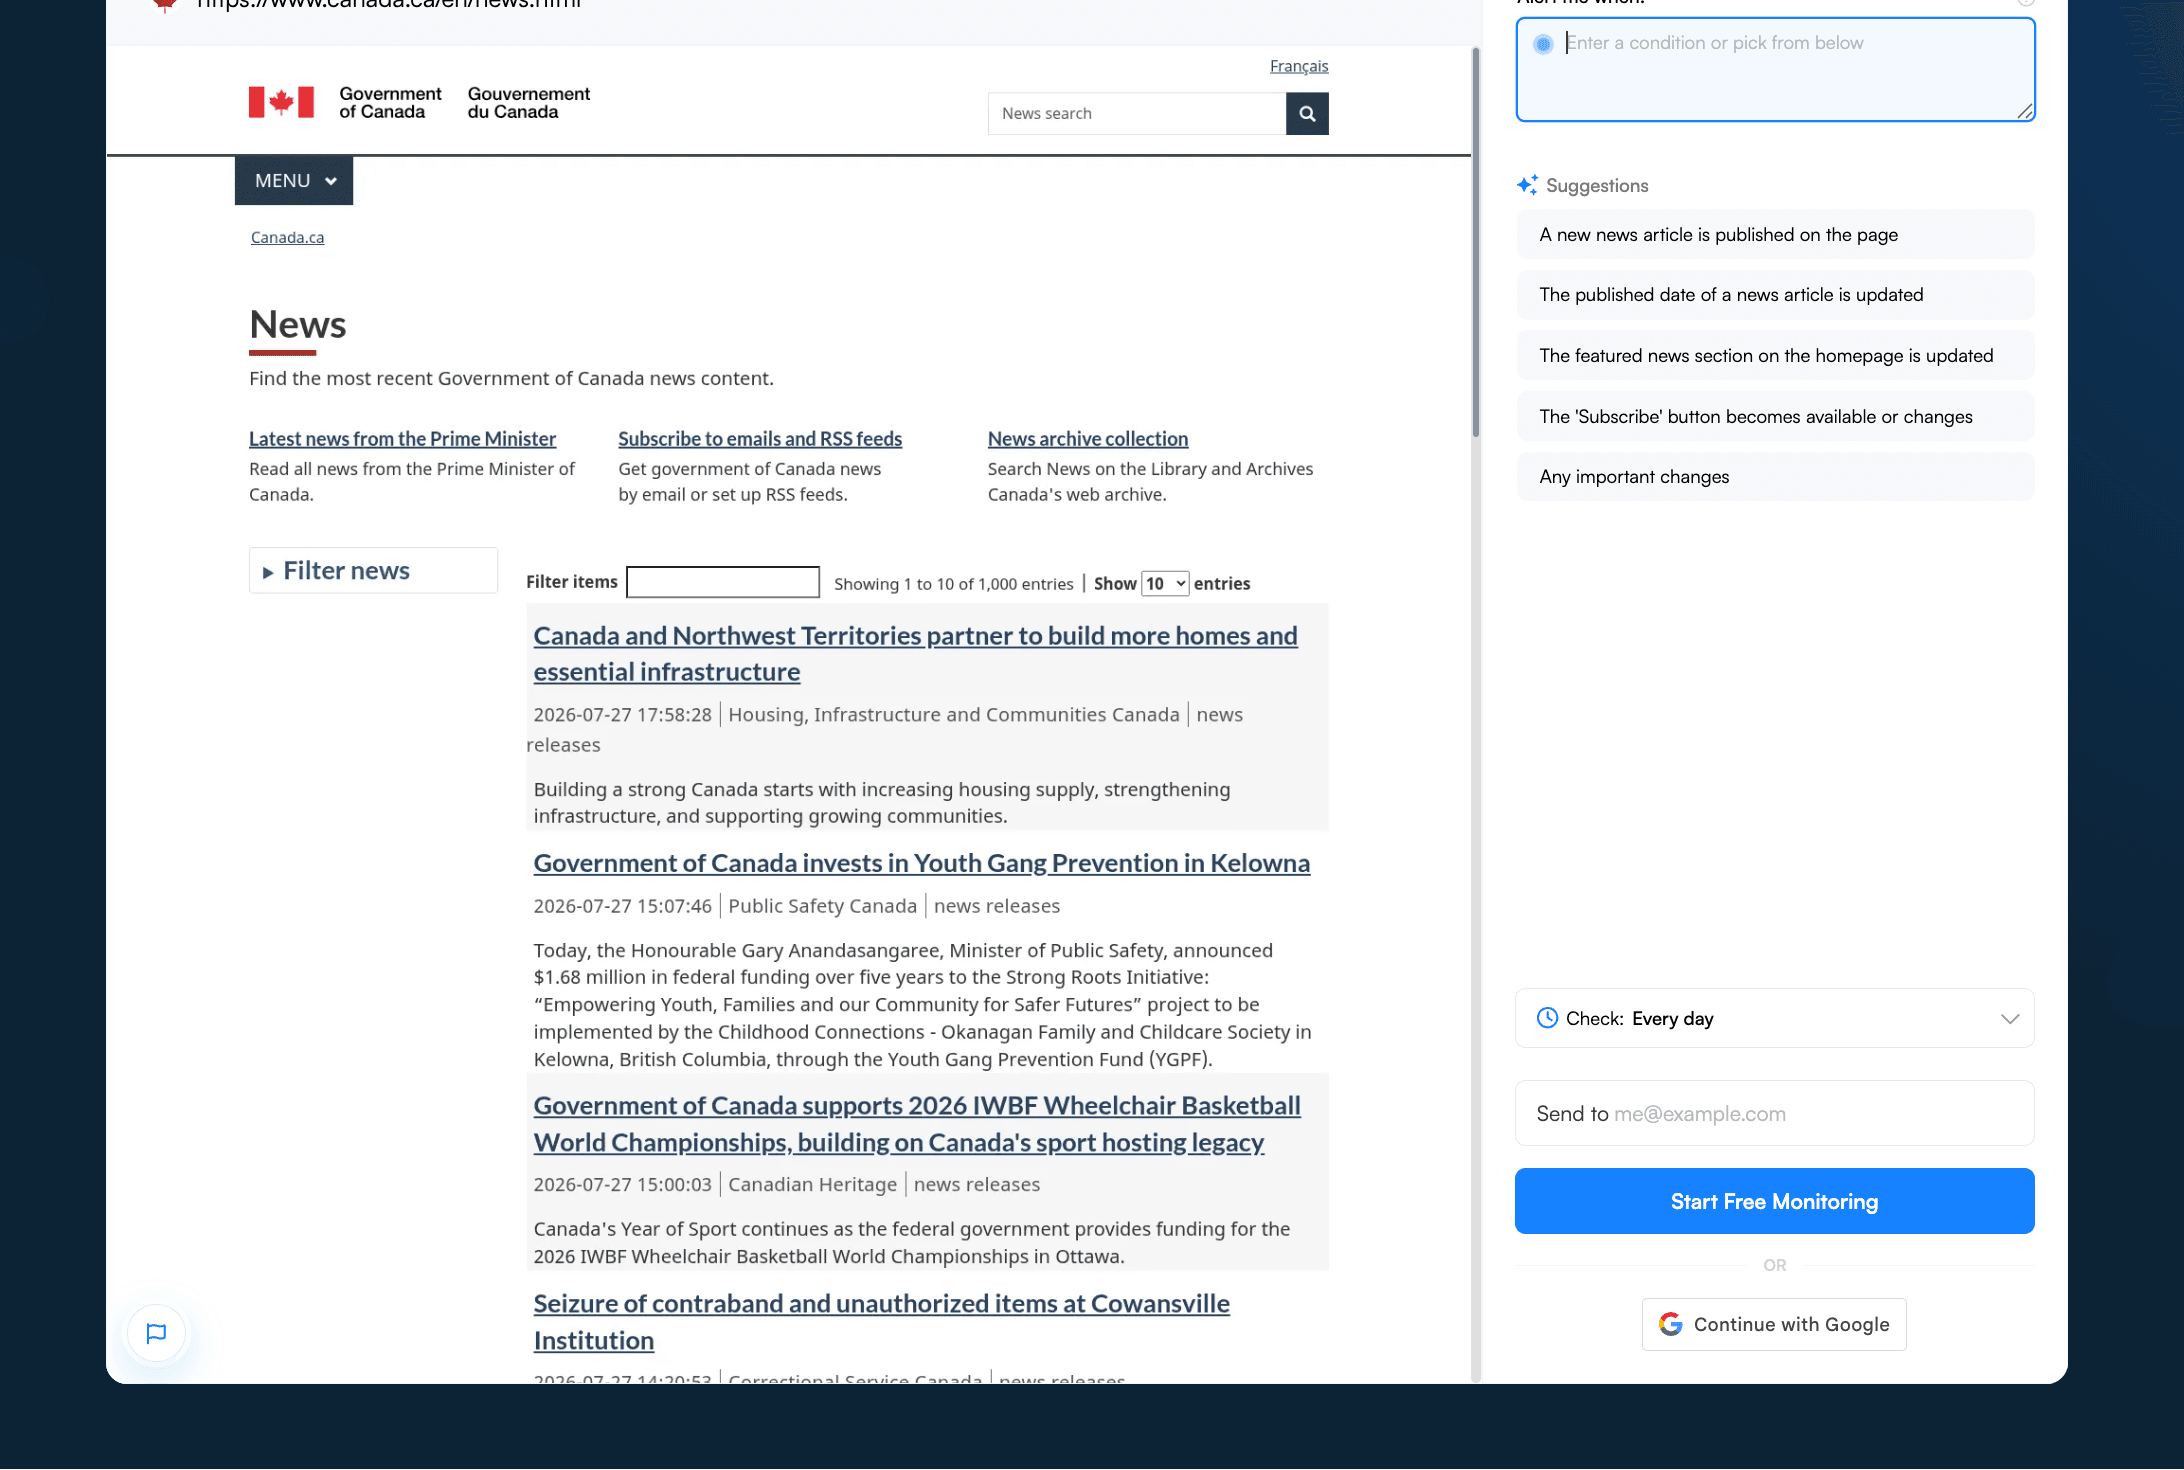This screenshot has height=1470, width=2184.
Task: Click 'Public Safety Canada' department text
Action: pos(822,906)
